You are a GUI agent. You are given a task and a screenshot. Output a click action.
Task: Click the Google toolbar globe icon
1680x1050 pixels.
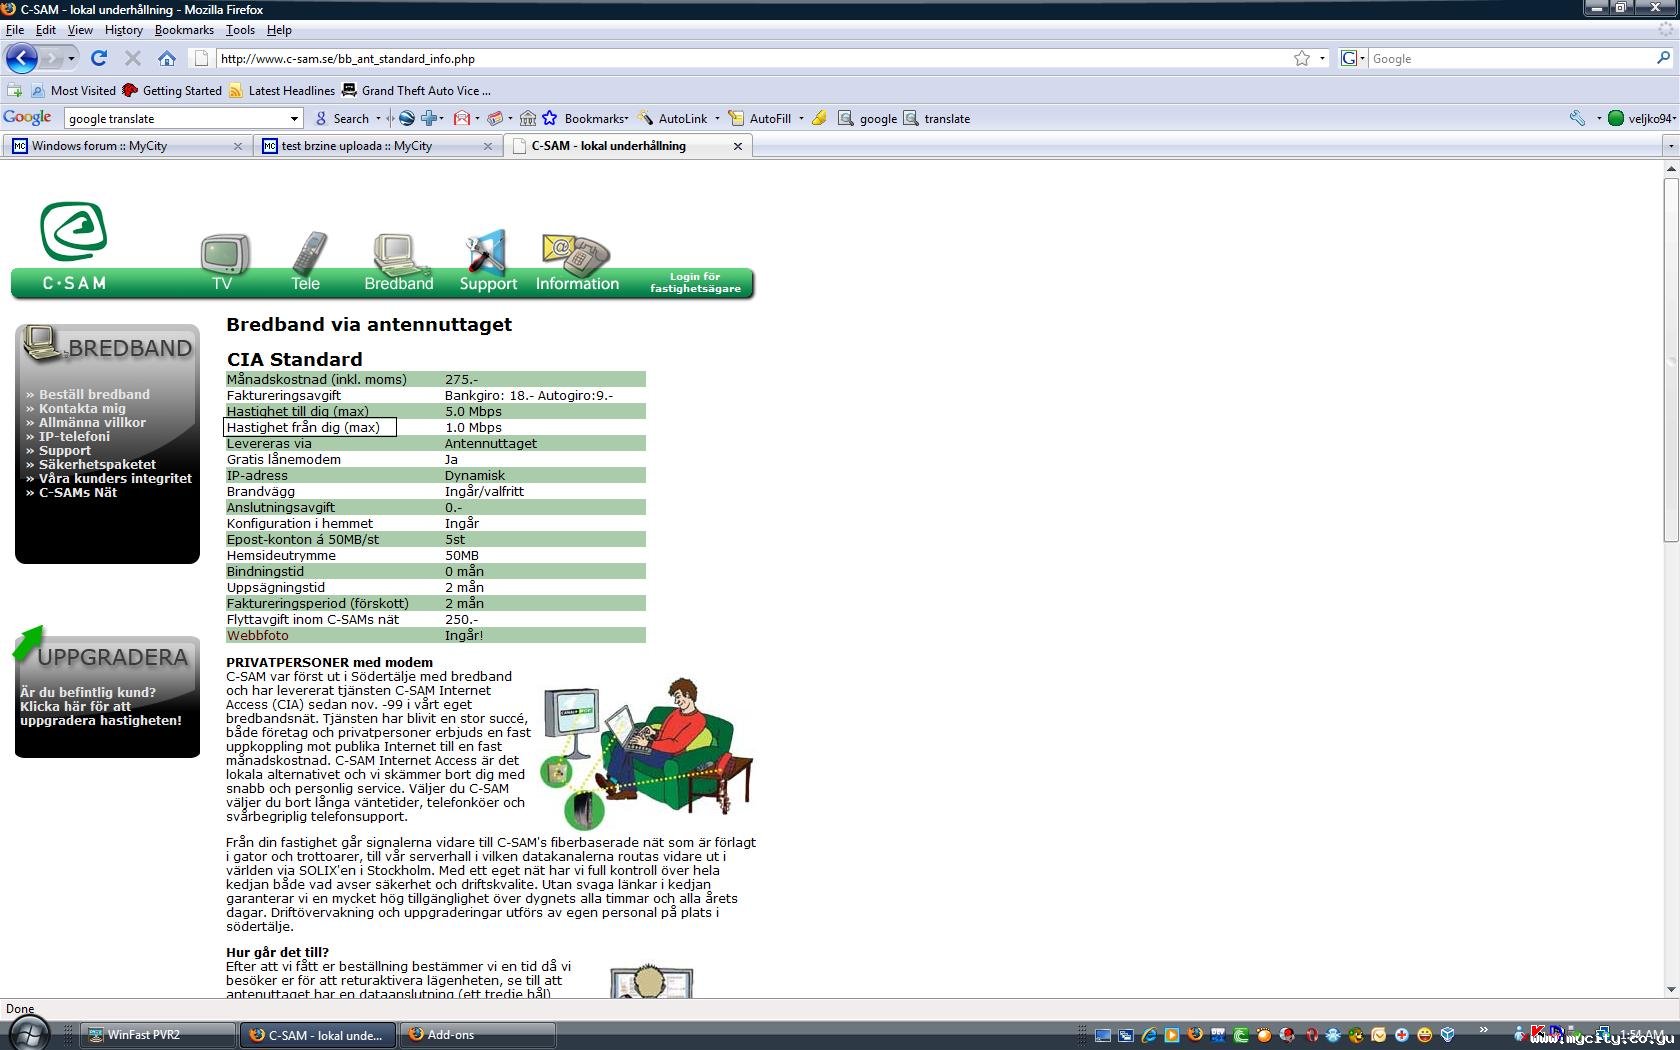point(407,118)
